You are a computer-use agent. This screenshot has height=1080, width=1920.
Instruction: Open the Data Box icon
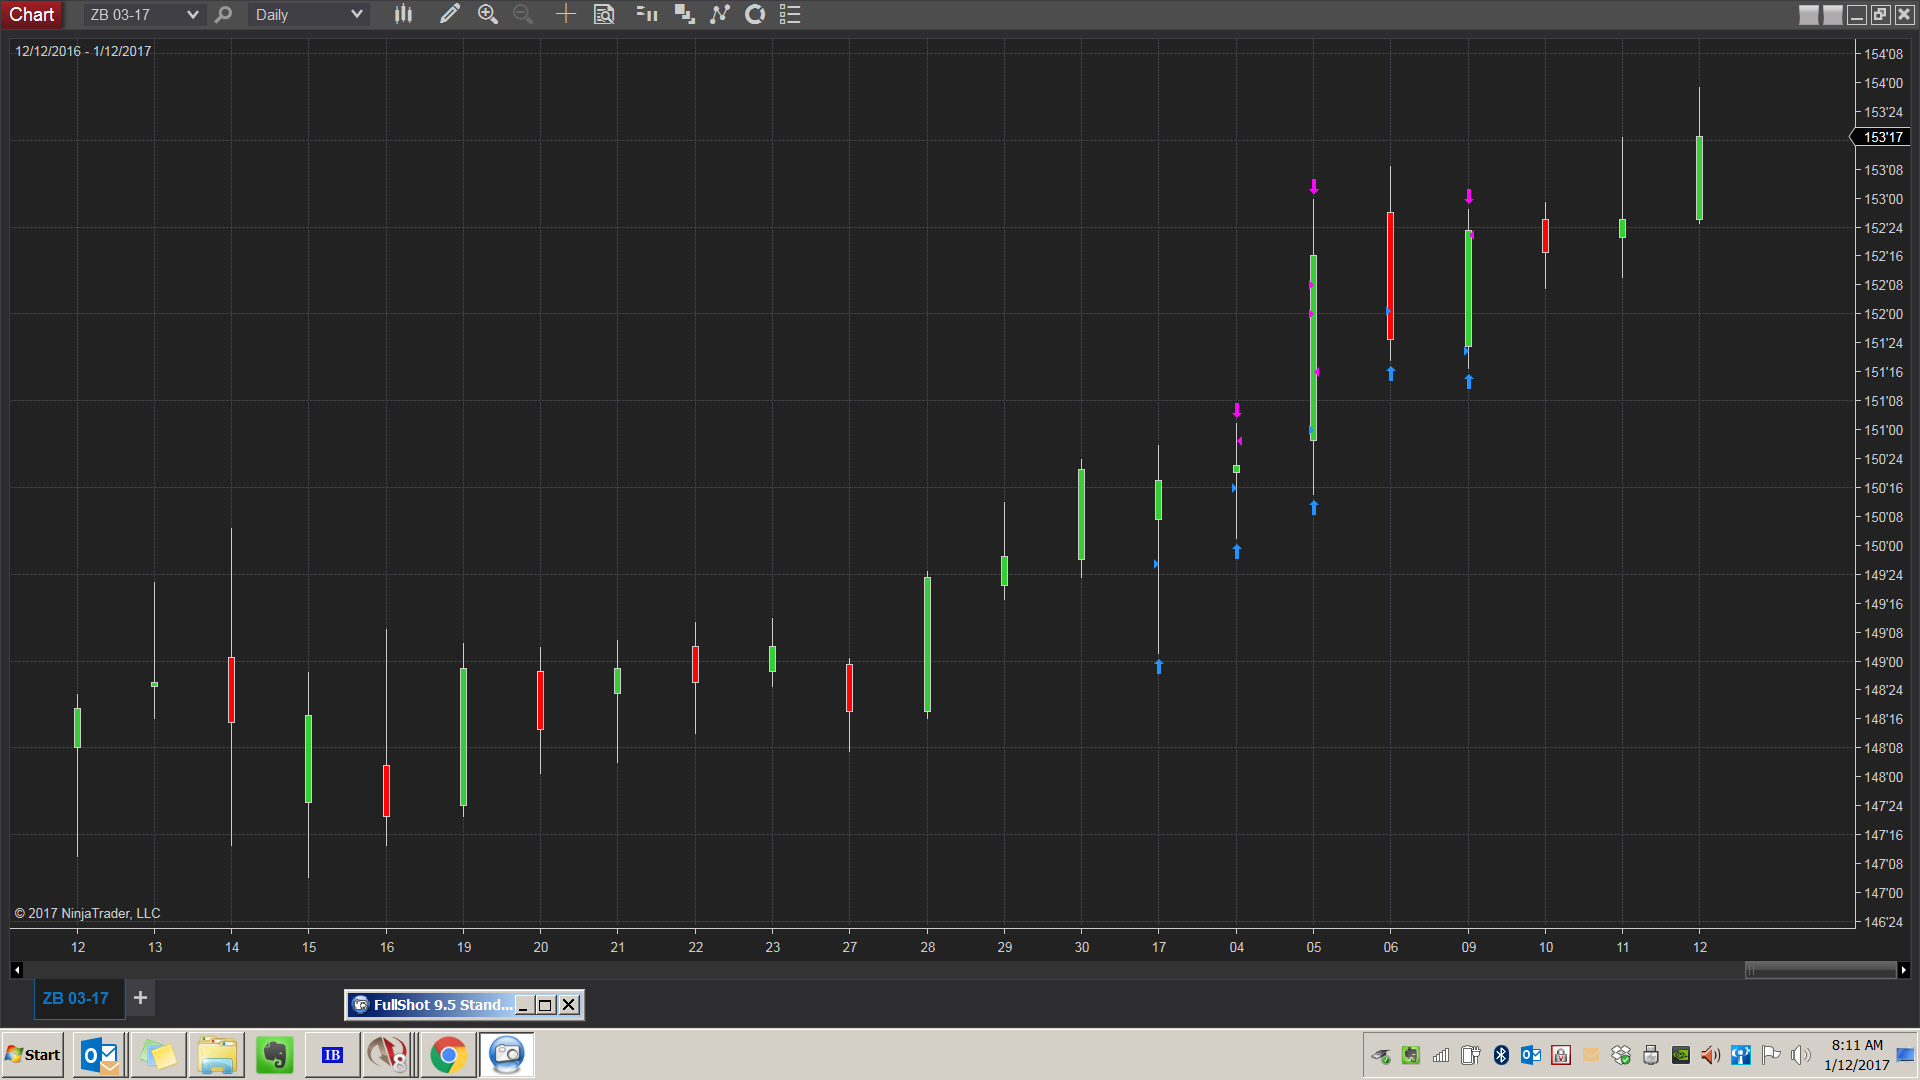(x=604, y=14)
